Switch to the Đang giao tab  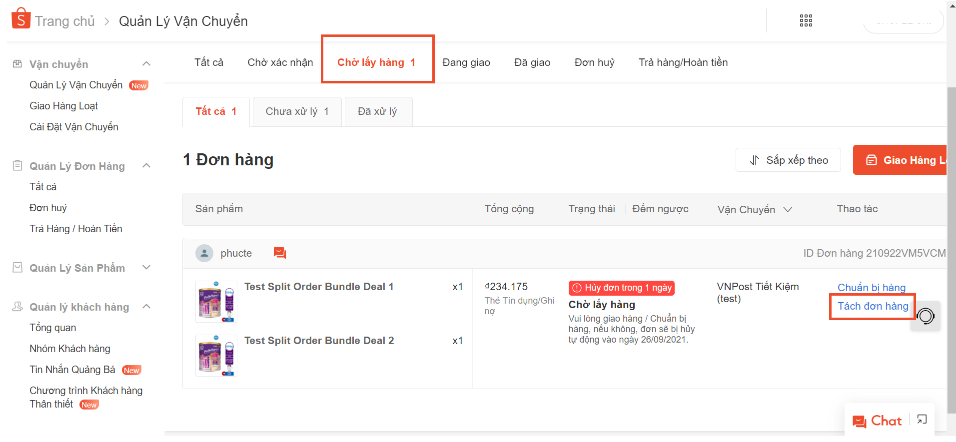[x=466, y=62]
